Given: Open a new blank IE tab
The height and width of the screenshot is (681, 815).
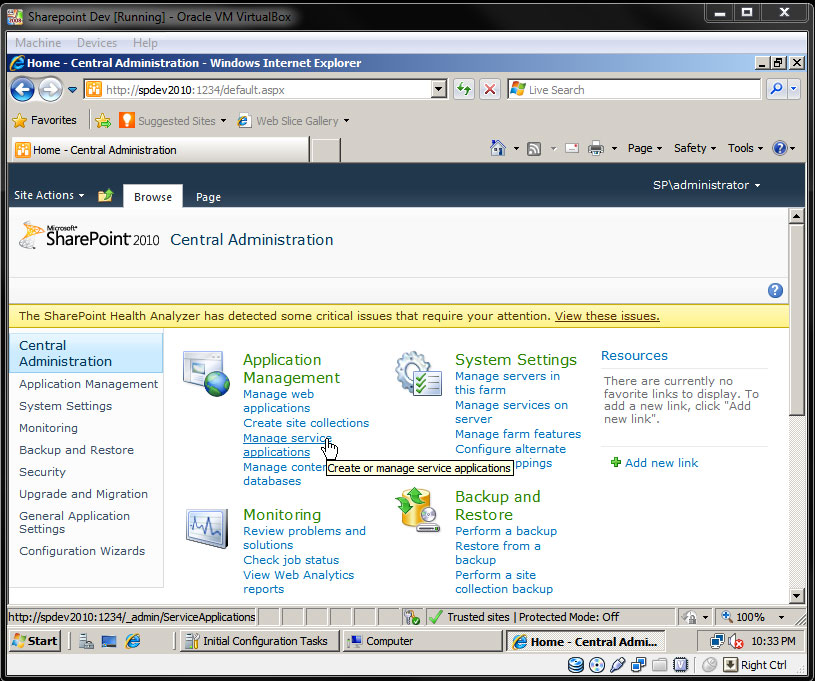Looking at the screenshot, I should 325,150.
